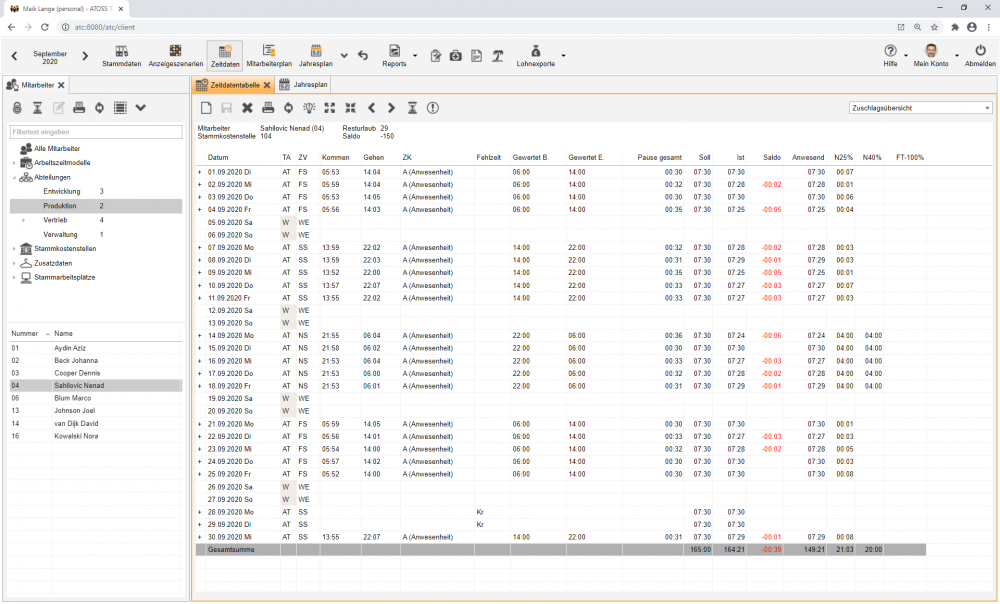Click the select-all list icon in Mitarbeiter panel
This screenshot has height=604, width=1000.
(120, 108)
